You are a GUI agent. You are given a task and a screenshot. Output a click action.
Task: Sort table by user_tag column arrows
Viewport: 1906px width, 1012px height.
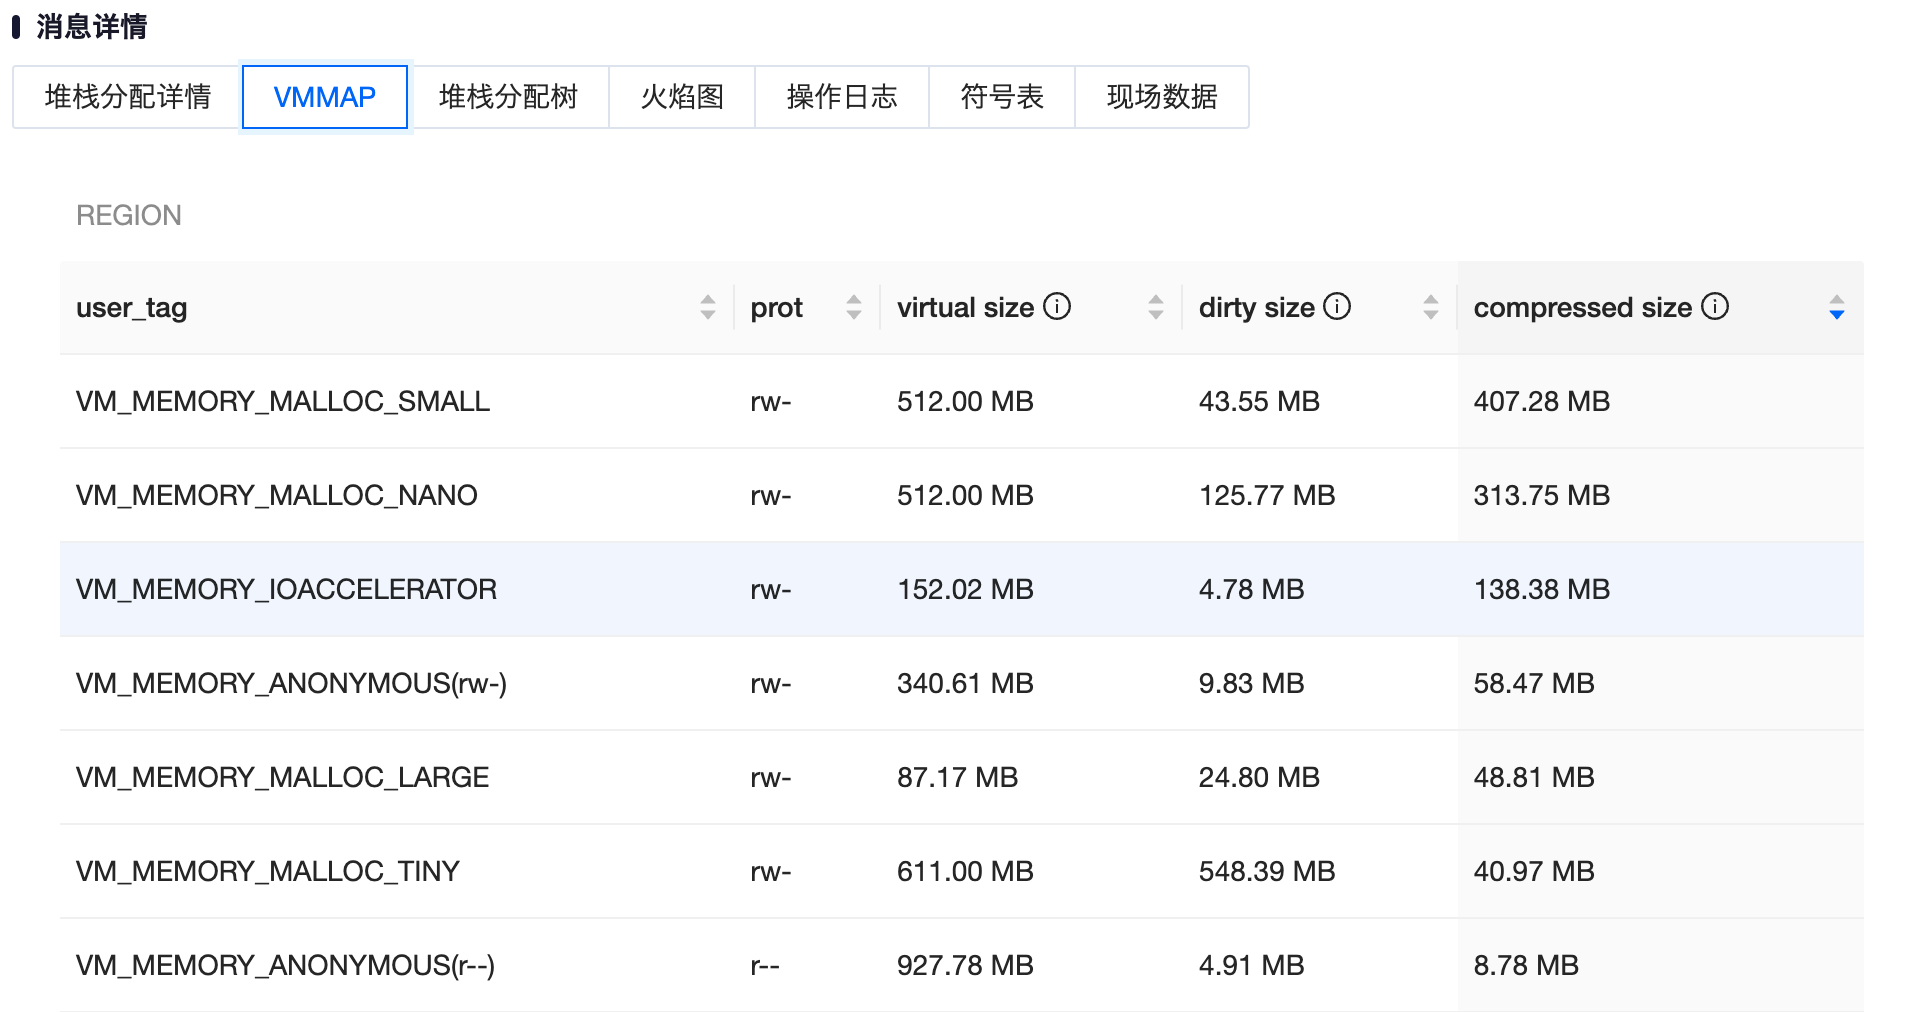pyautogui.click(x=708, y=307)
